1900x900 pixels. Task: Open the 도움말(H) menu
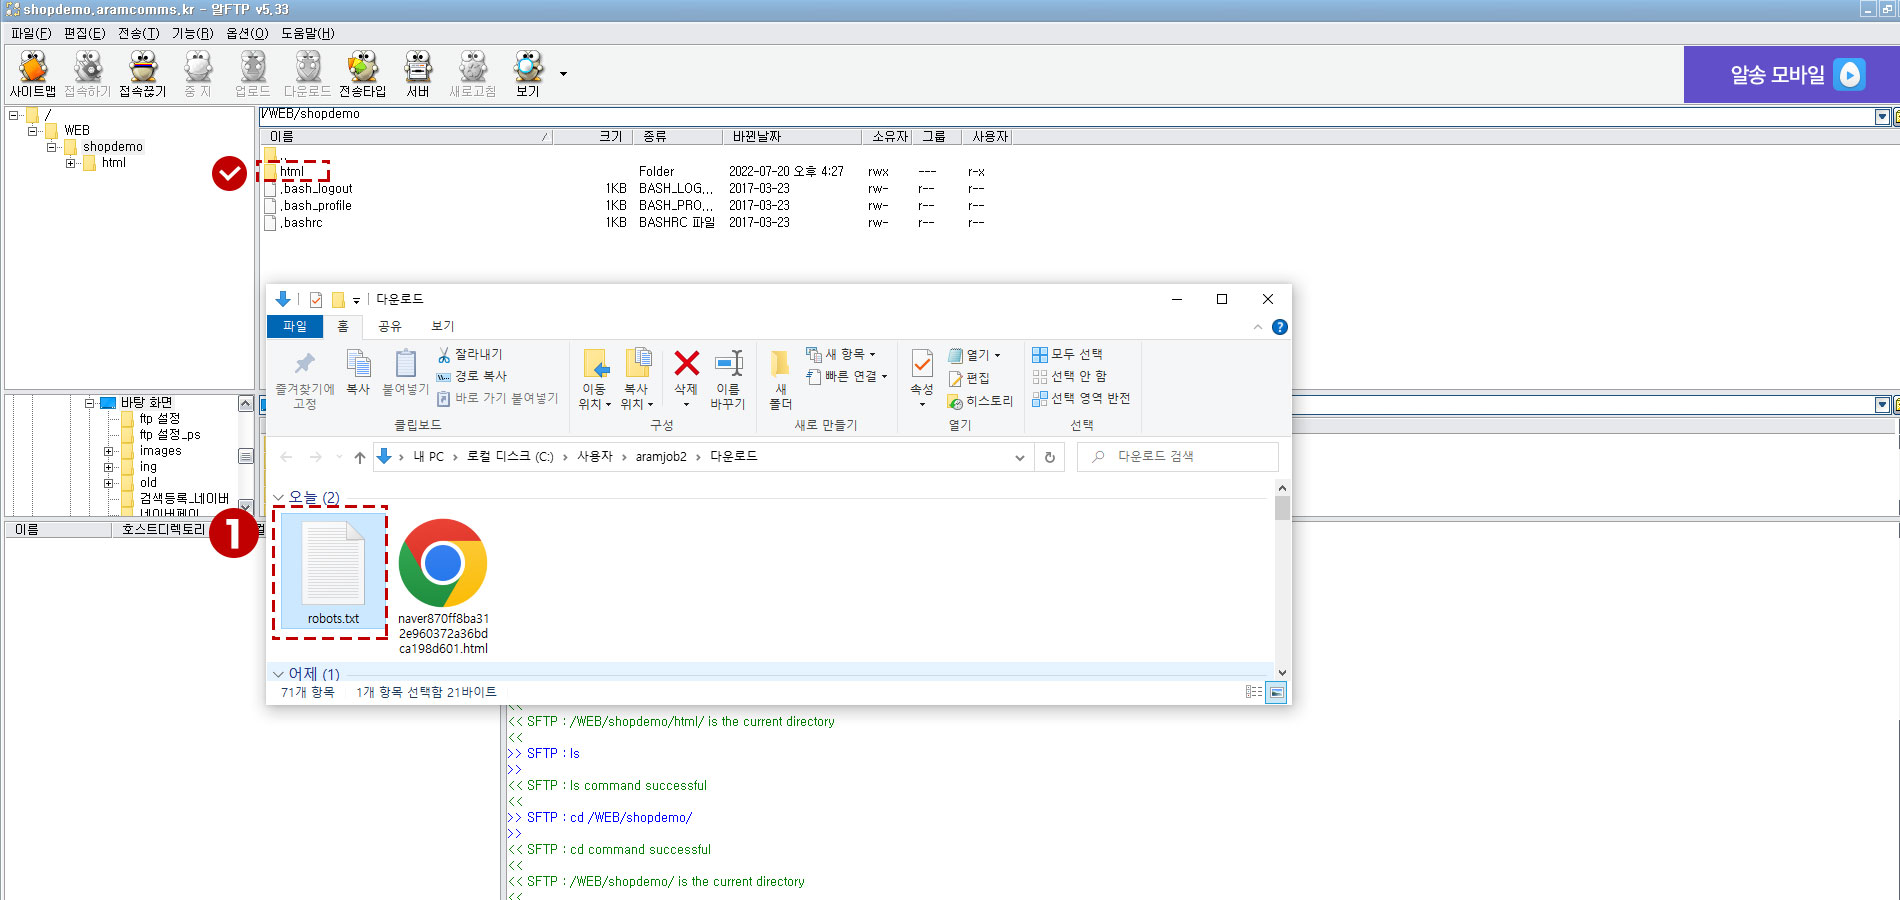point(307,33)
